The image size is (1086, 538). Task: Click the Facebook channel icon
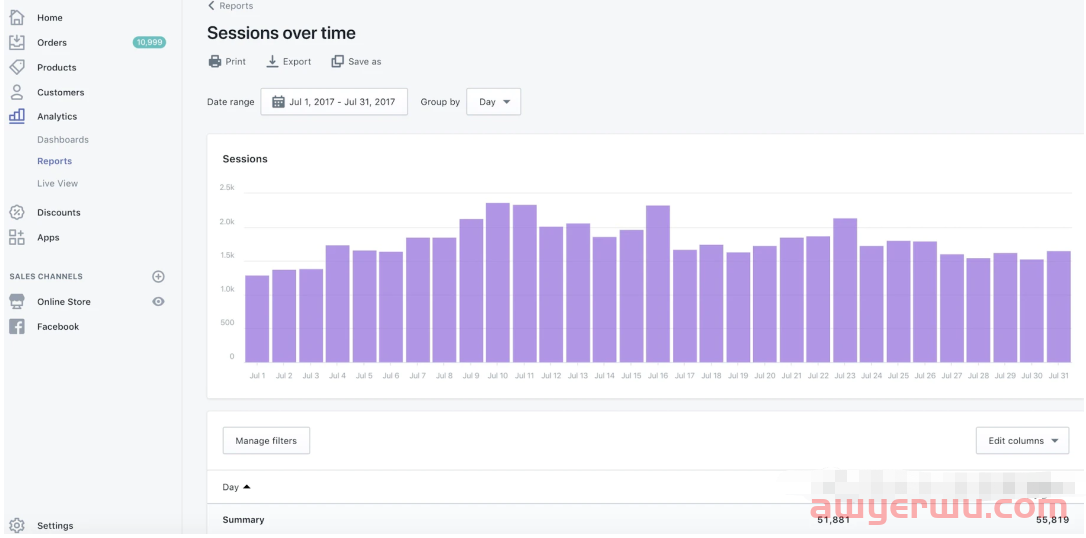[17, 326]
